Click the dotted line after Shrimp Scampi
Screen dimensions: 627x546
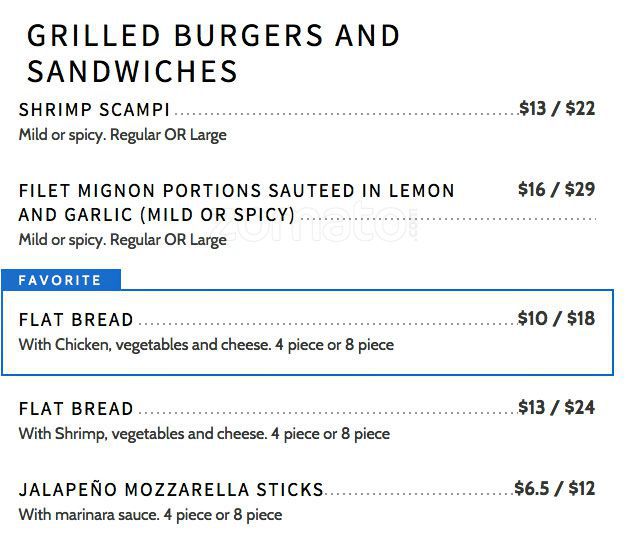coord(344,114)
